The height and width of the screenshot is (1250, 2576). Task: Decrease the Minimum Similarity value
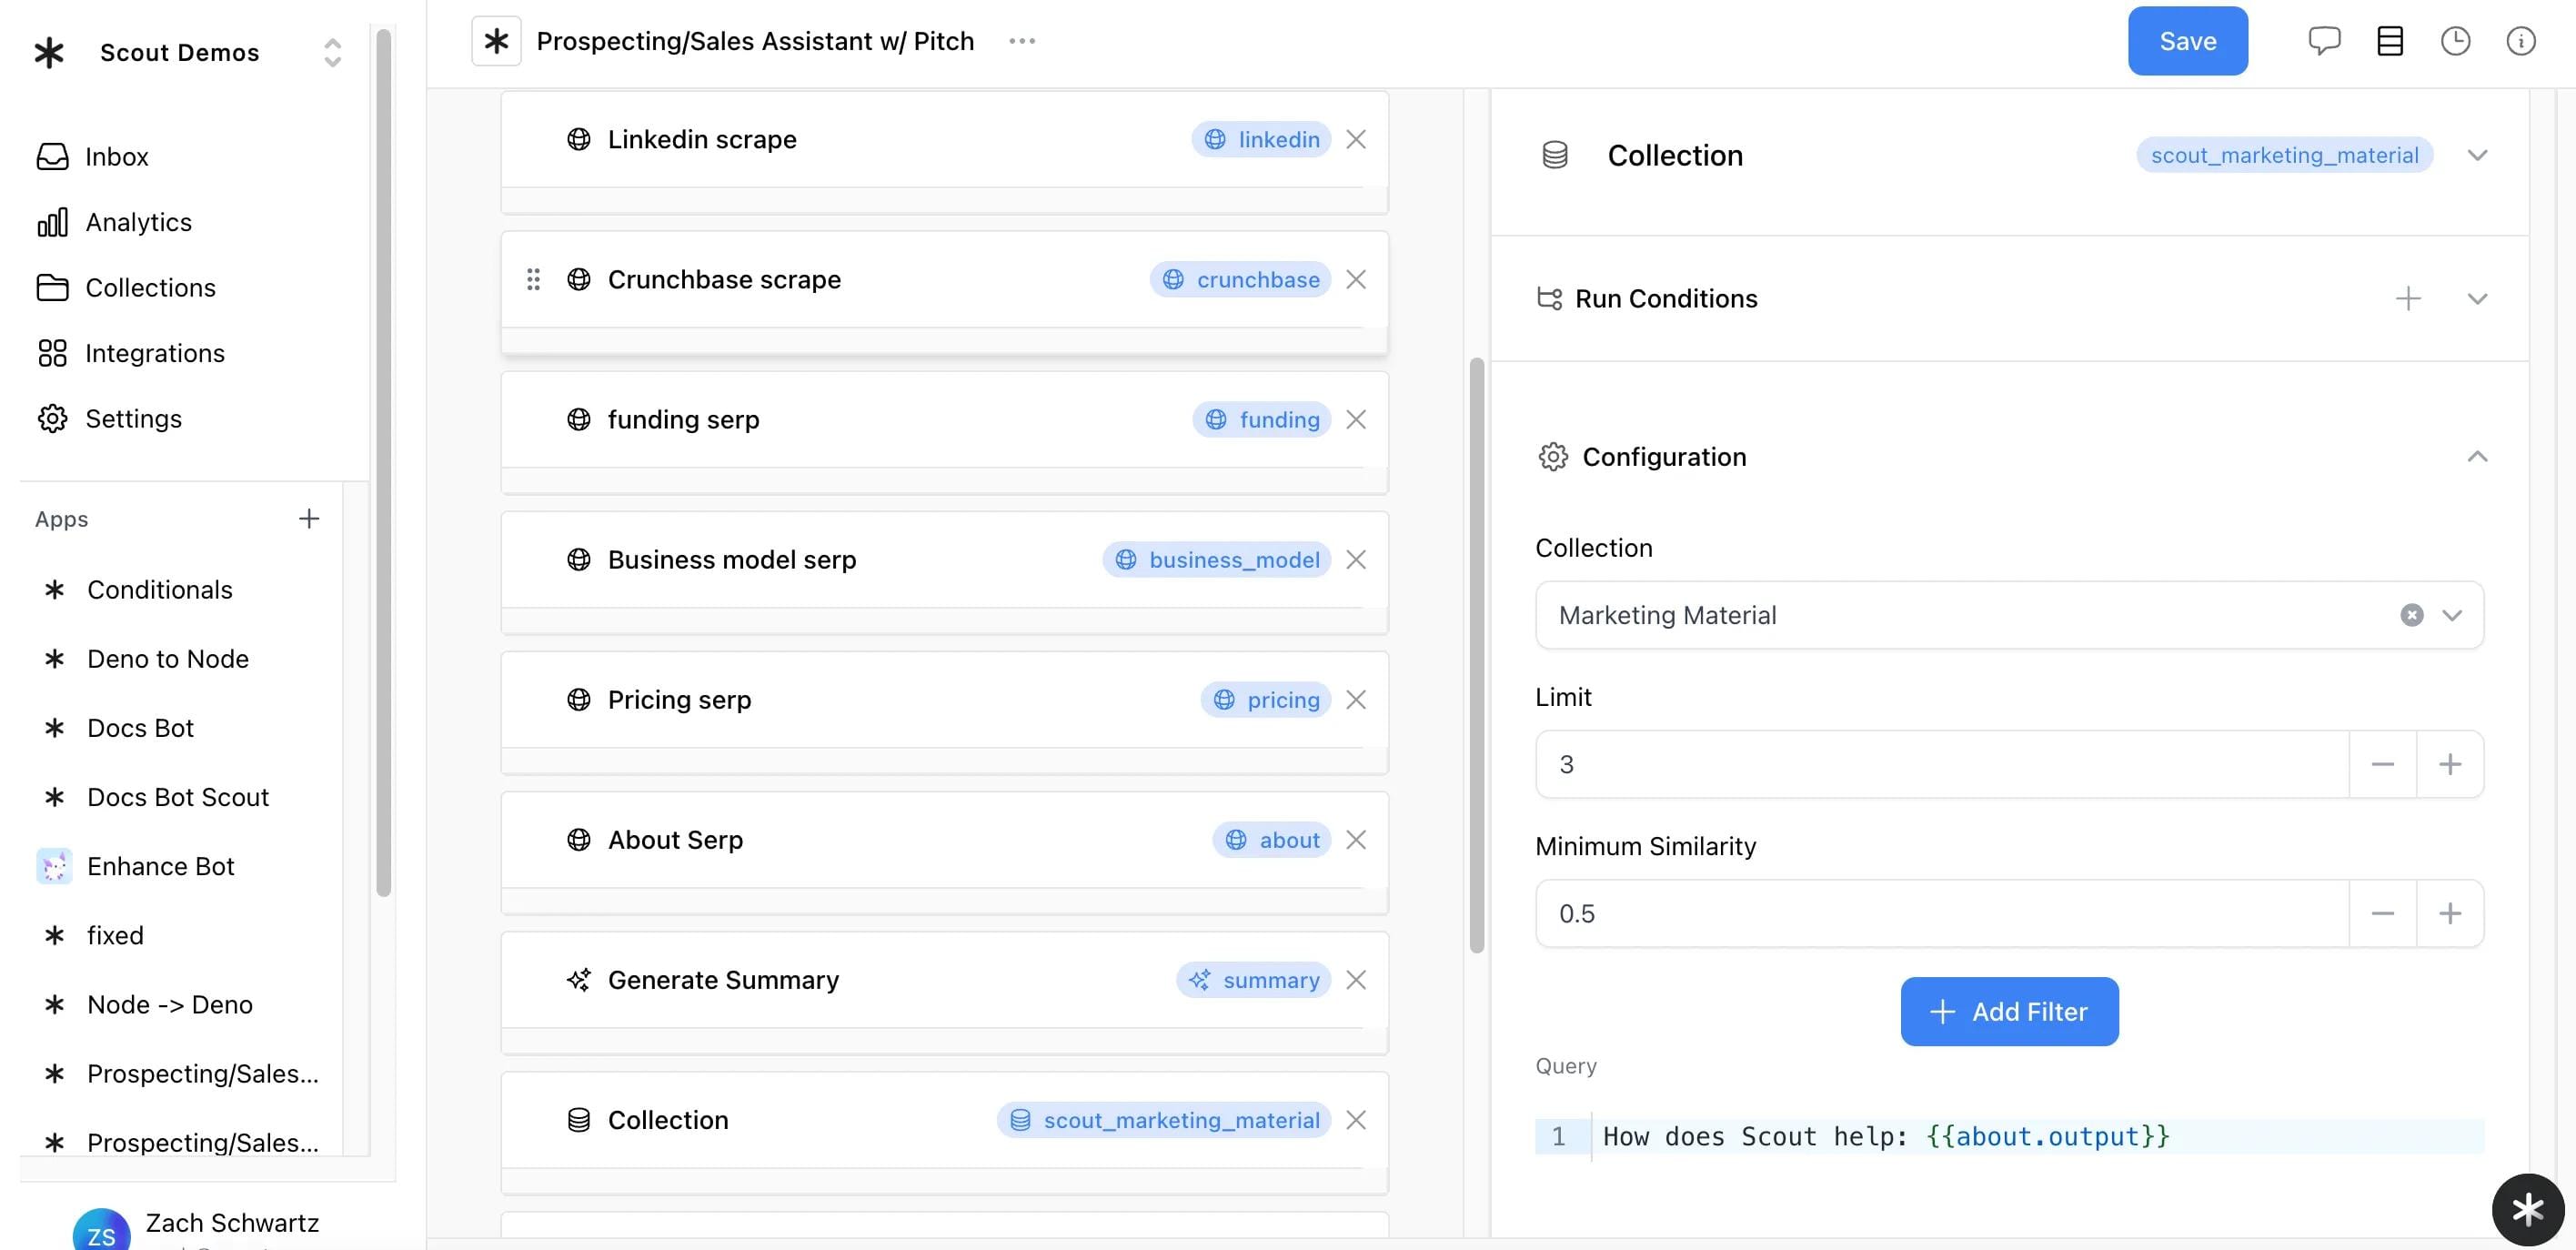[x=2382, y=913]
